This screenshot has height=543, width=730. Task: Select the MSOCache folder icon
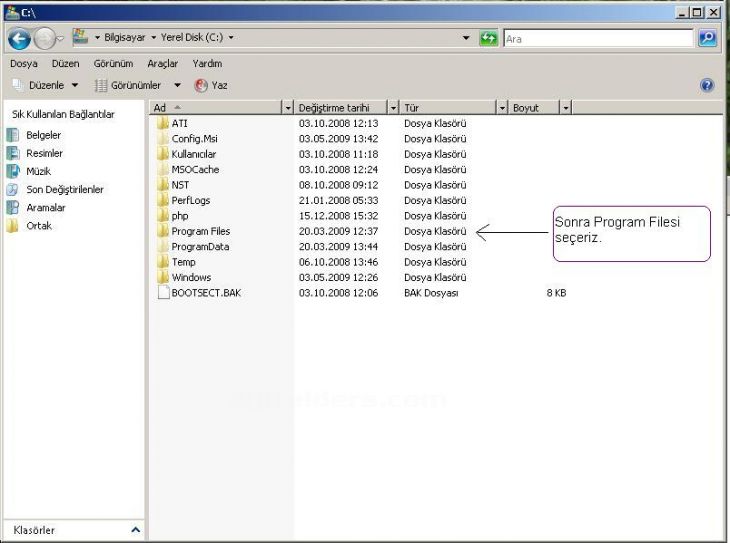[x=162, y=169]
